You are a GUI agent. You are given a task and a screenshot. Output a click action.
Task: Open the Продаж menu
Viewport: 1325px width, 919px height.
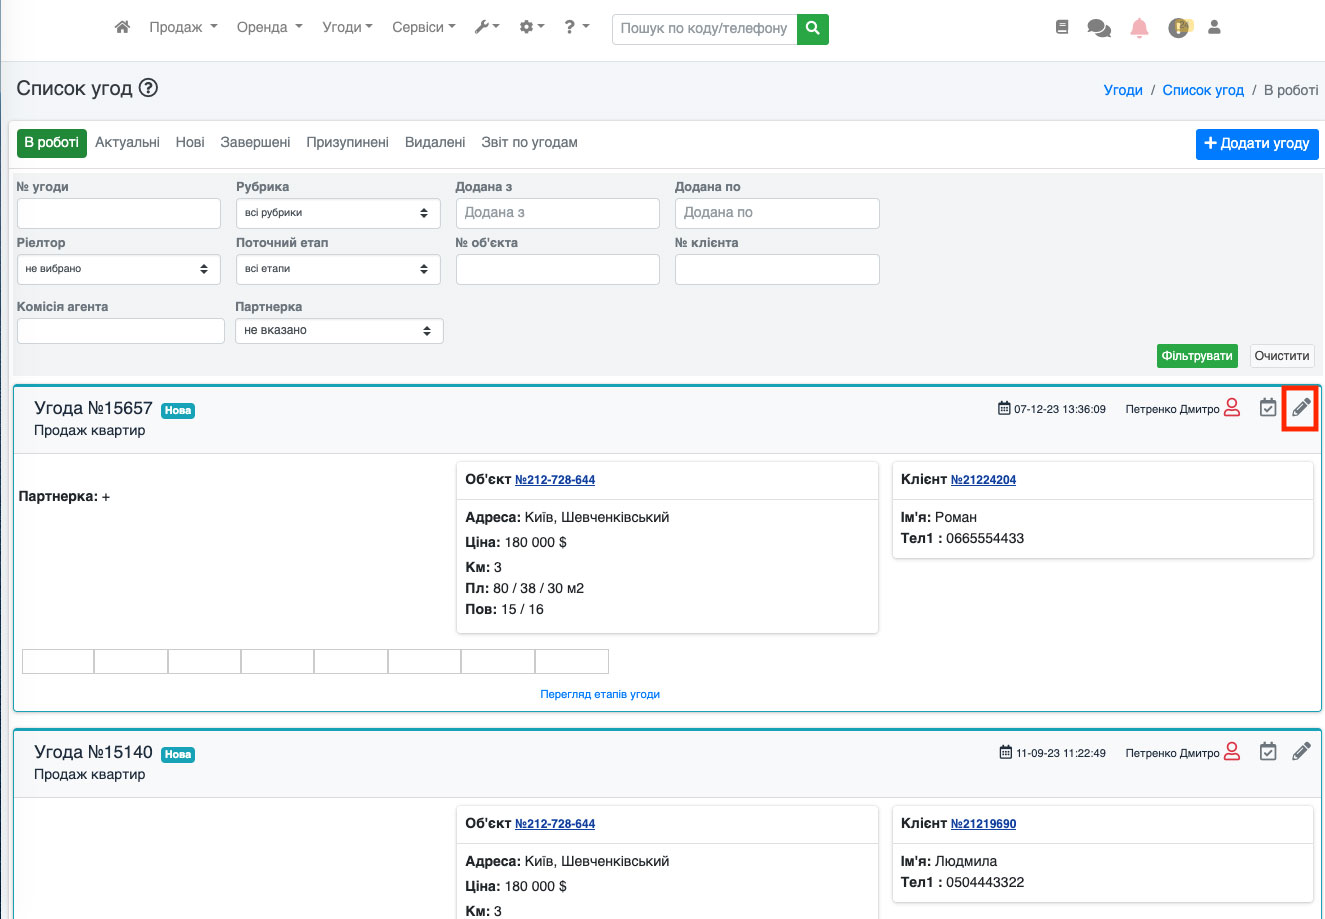(x=183, y=28)
